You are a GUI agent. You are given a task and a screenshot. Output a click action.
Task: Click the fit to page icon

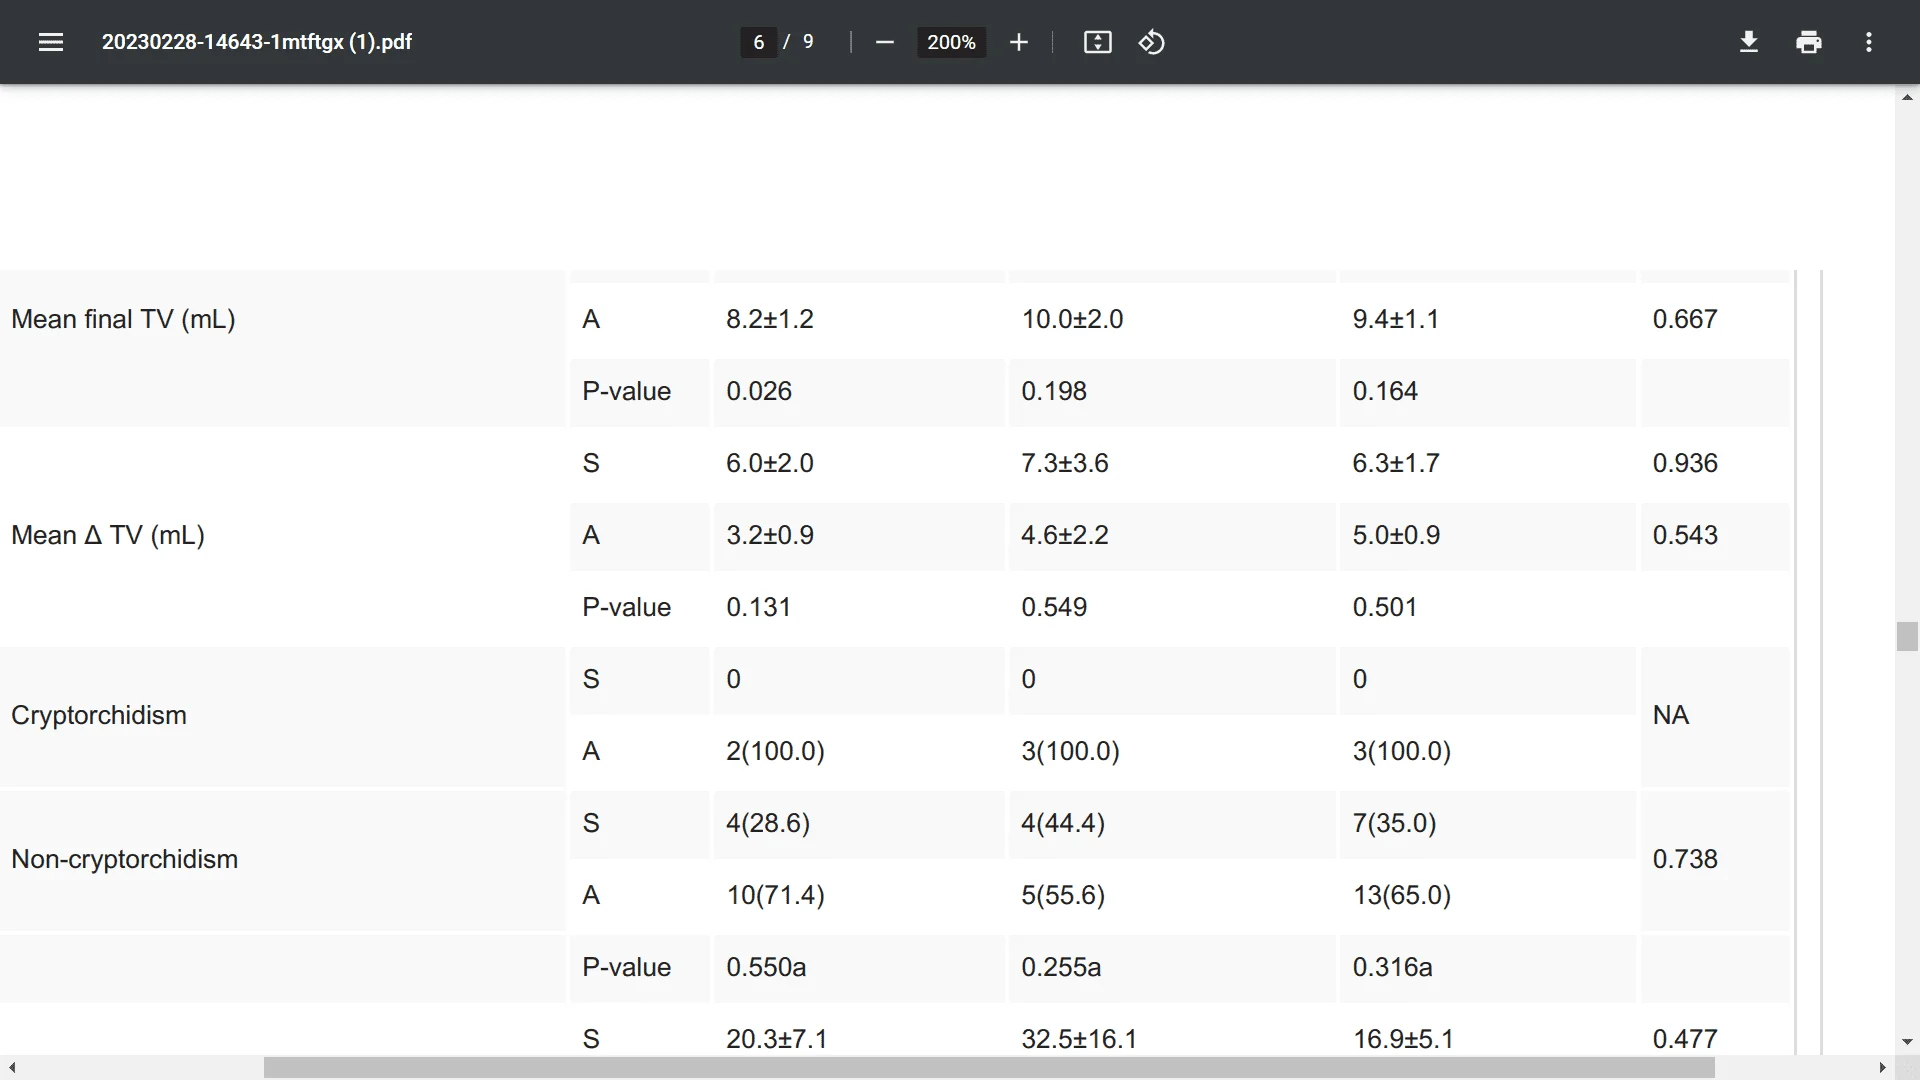[1098, 42]
